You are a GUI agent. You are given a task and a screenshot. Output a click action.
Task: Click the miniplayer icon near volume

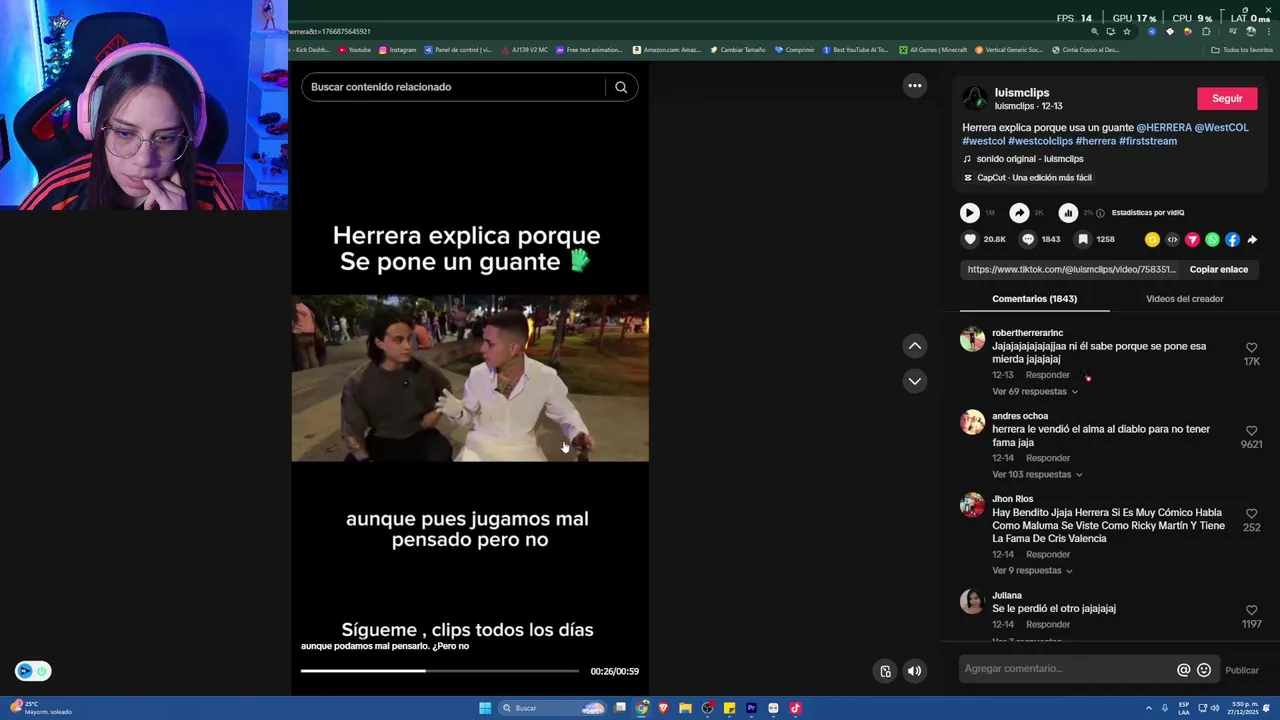[885, 671]
